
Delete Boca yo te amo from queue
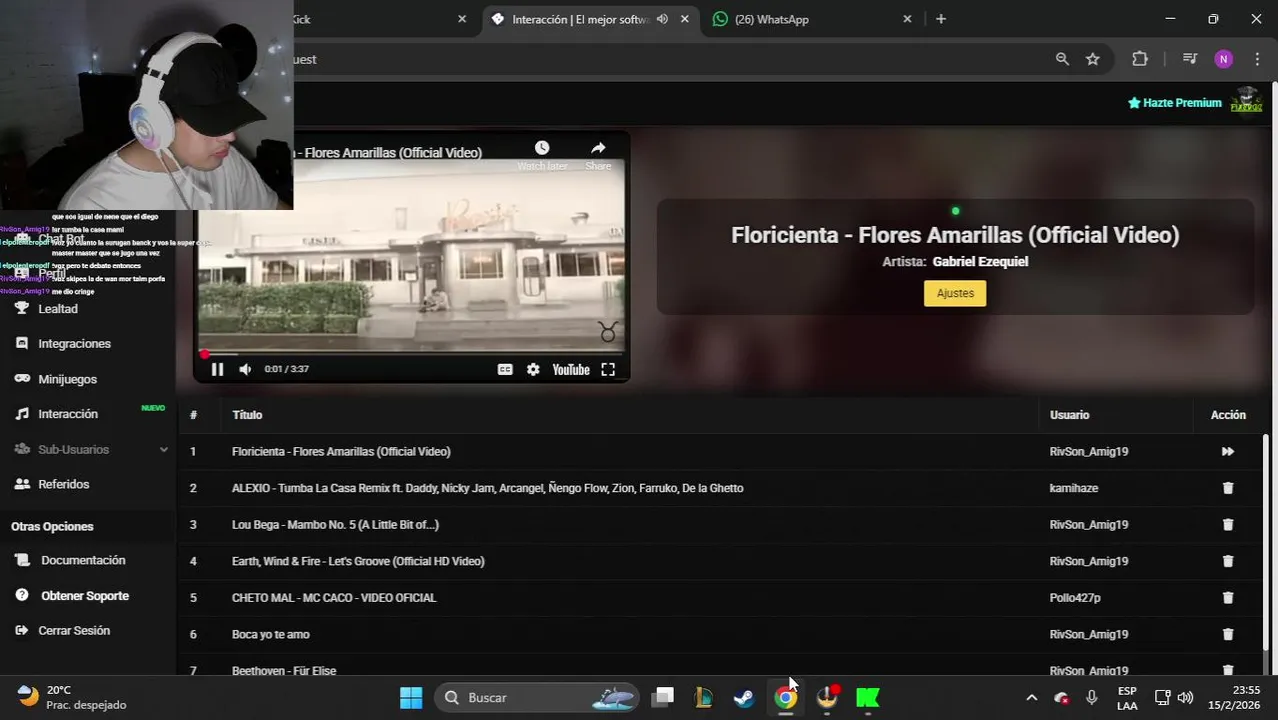[1228, 634]
